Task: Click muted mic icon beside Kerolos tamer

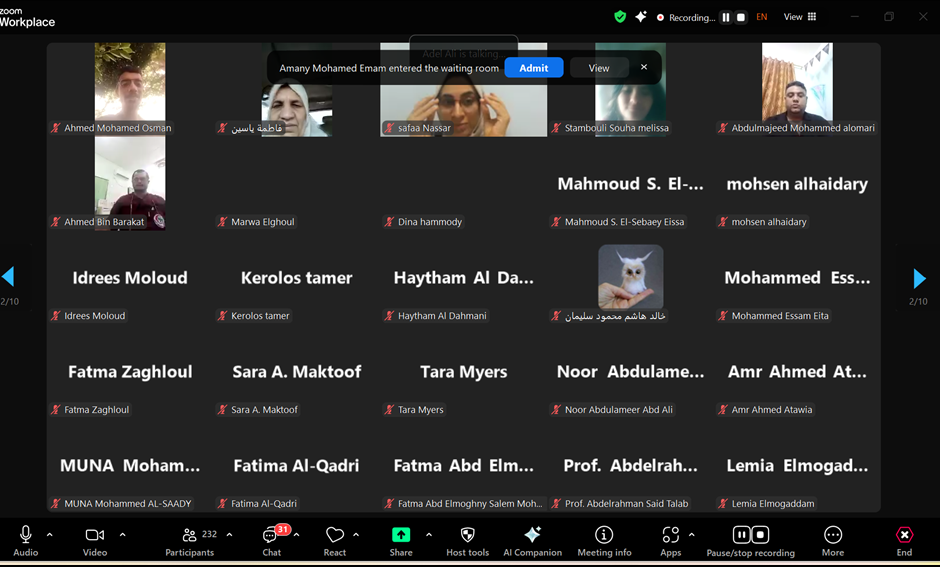Action: pos(223,316)
